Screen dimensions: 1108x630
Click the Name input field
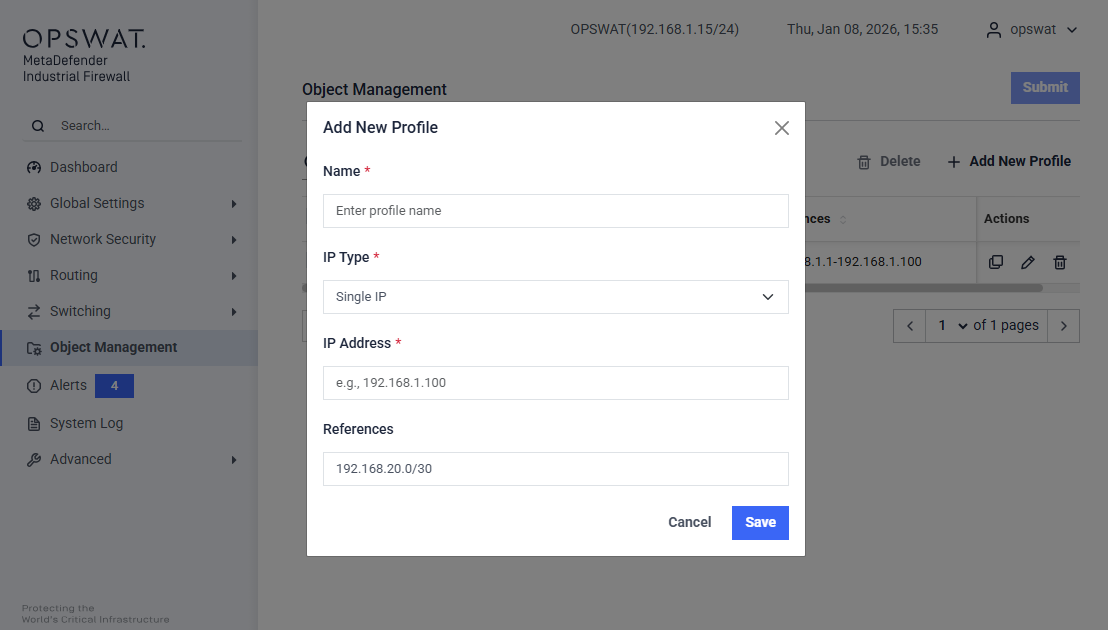pos(556,211)
